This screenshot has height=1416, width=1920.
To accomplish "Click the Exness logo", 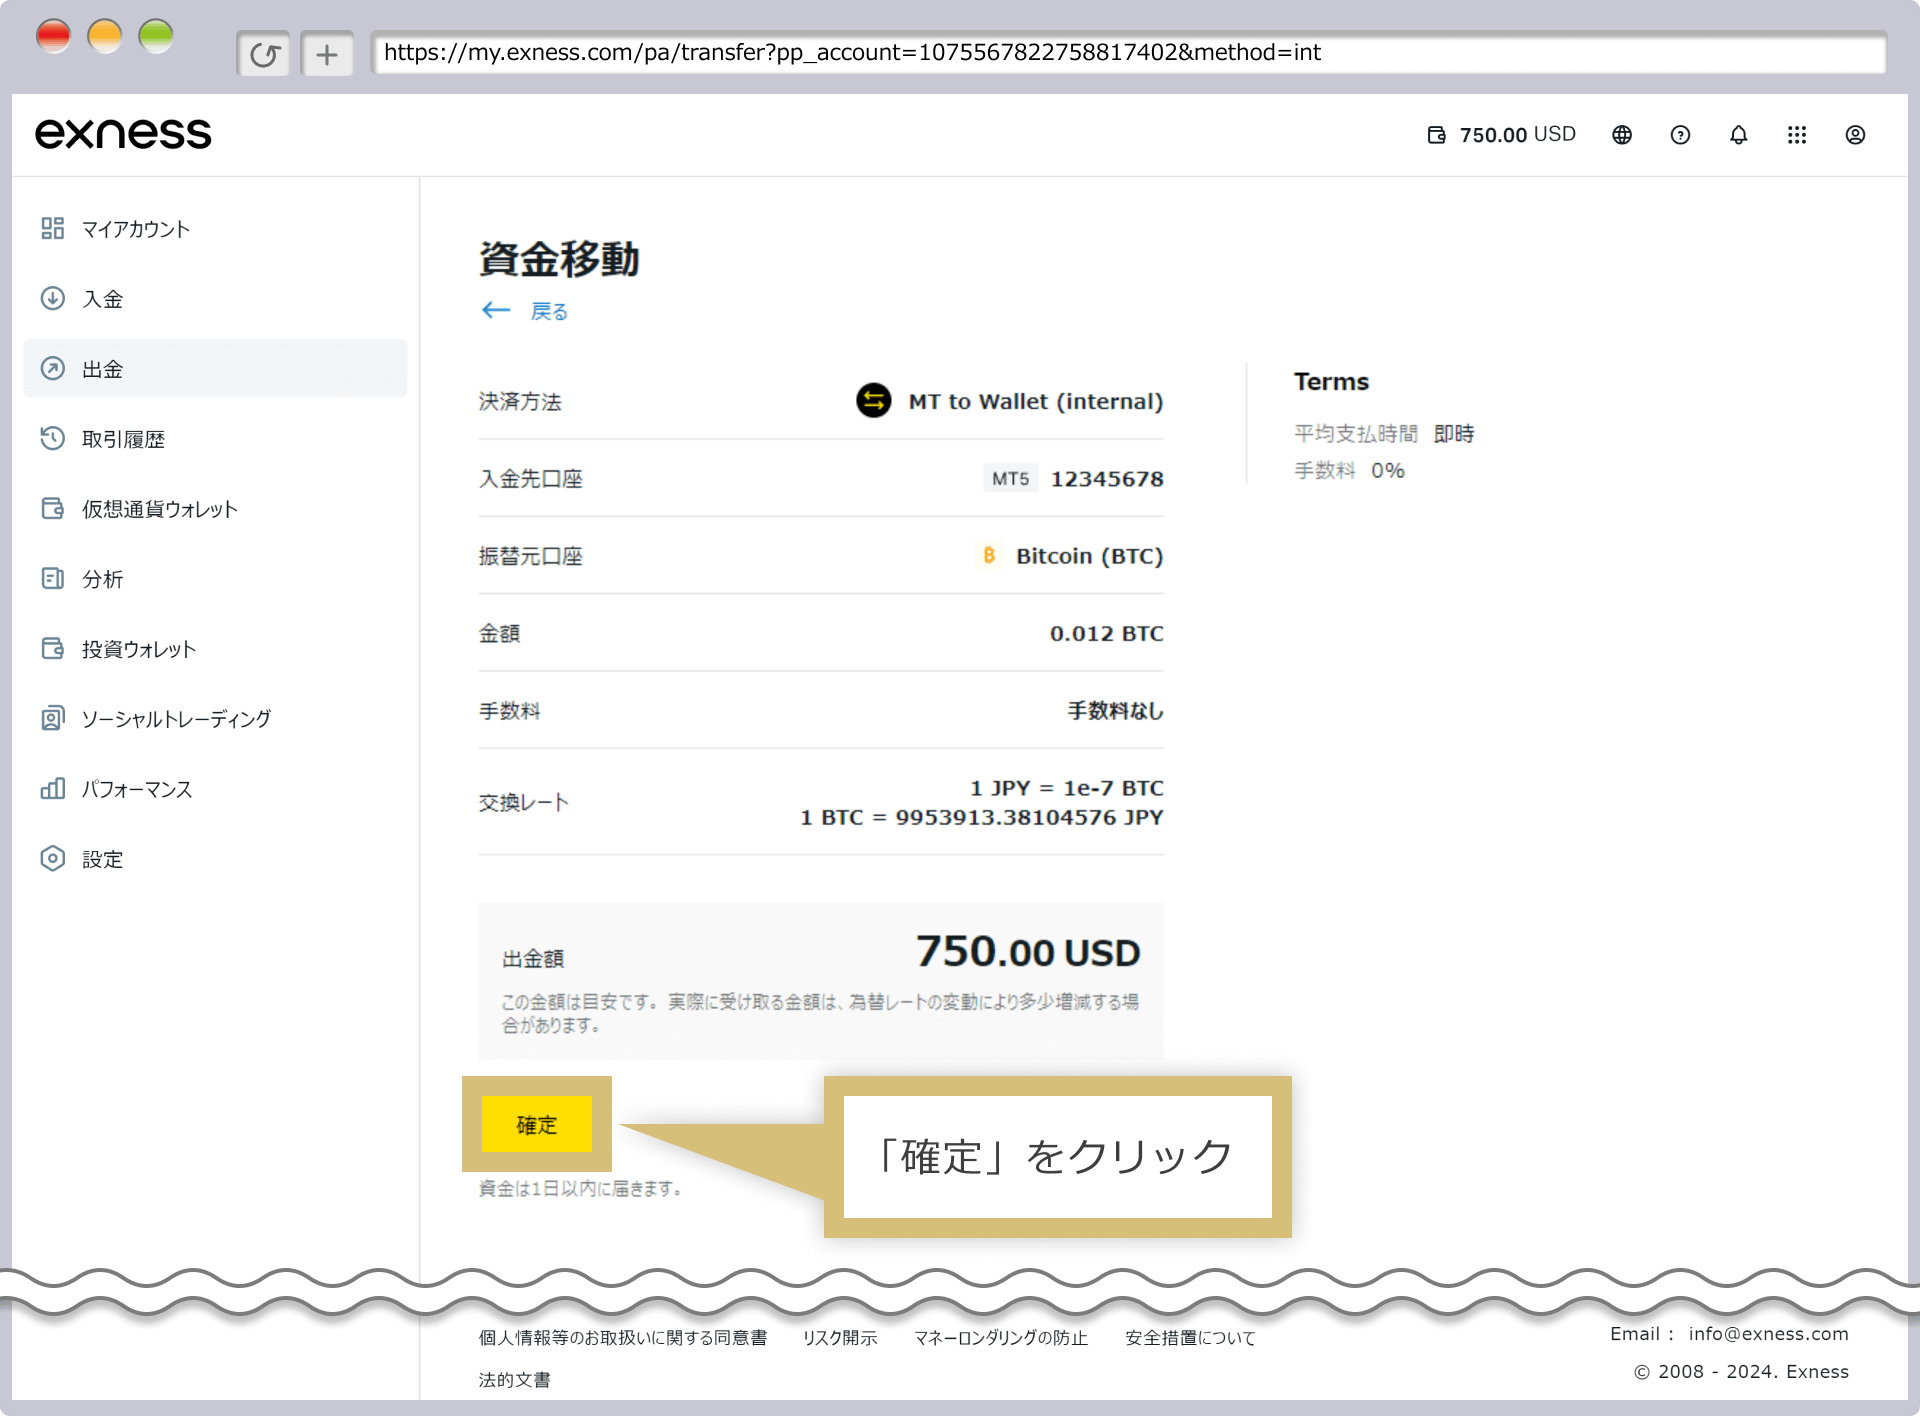I will pyautogui.click(x=123, y=134).
